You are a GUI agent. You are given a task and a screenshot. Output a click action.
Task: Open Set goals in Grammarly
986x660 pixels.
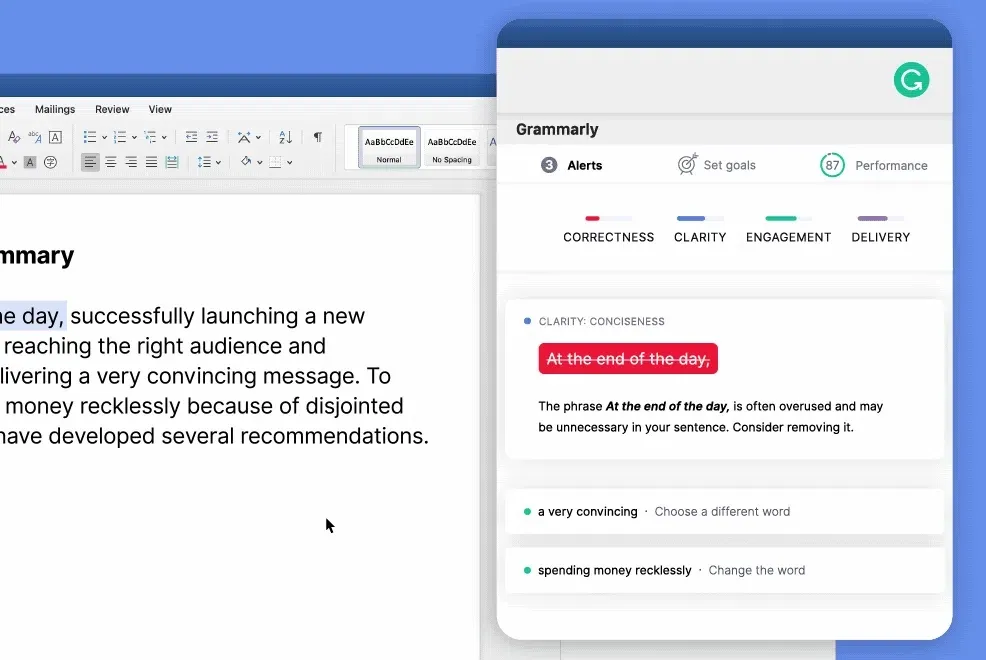click(716, 165)
